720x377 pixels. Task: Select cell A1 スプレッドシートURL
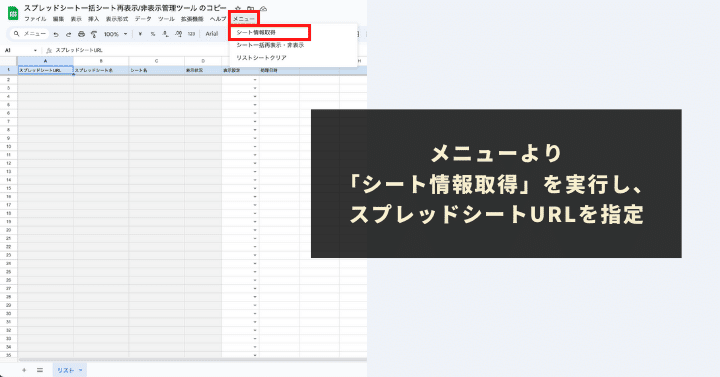45,70
